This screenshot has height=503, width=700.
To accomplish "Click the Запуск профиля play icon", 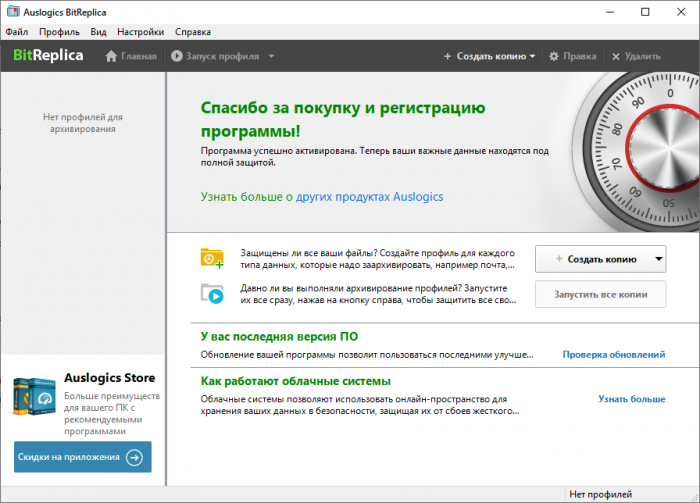I will tap(177, 57).
